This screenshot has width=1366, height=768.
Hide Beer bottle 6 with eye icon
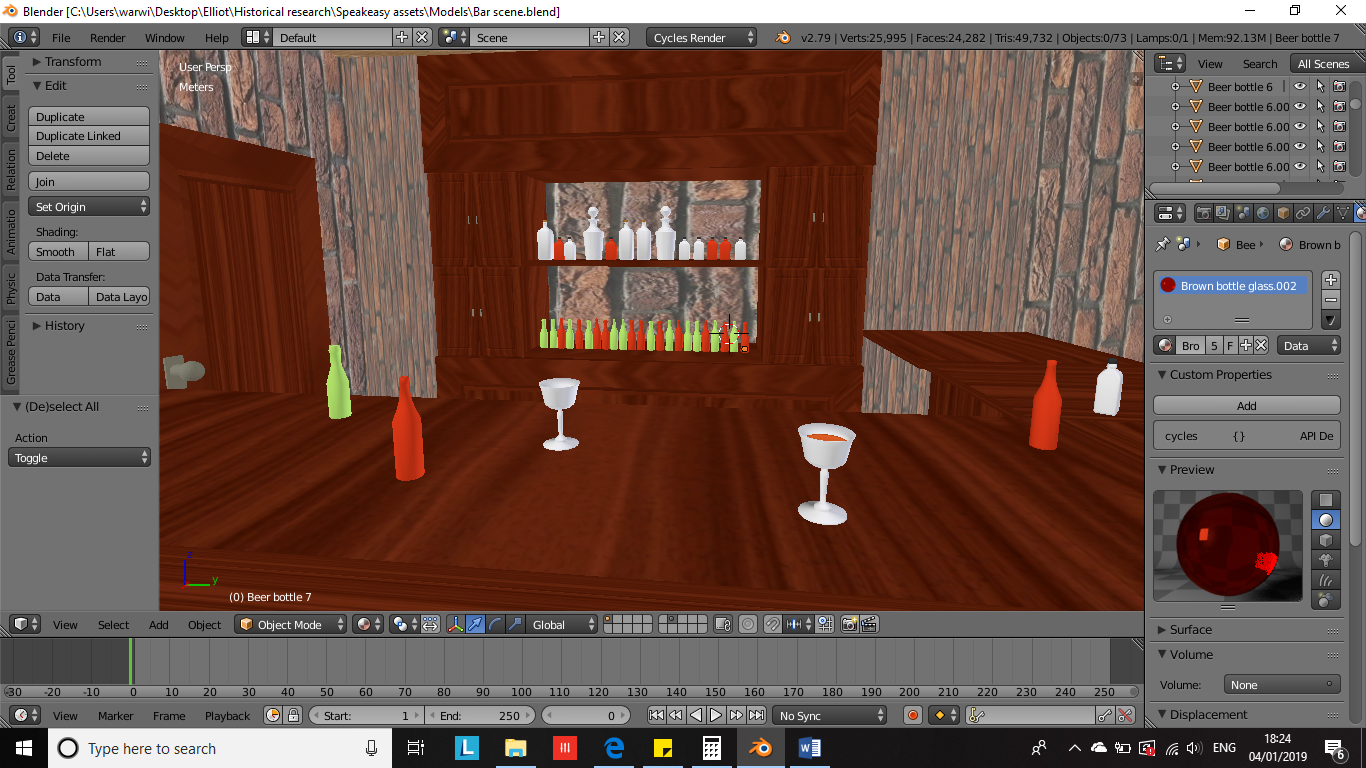coord(1300,87)
